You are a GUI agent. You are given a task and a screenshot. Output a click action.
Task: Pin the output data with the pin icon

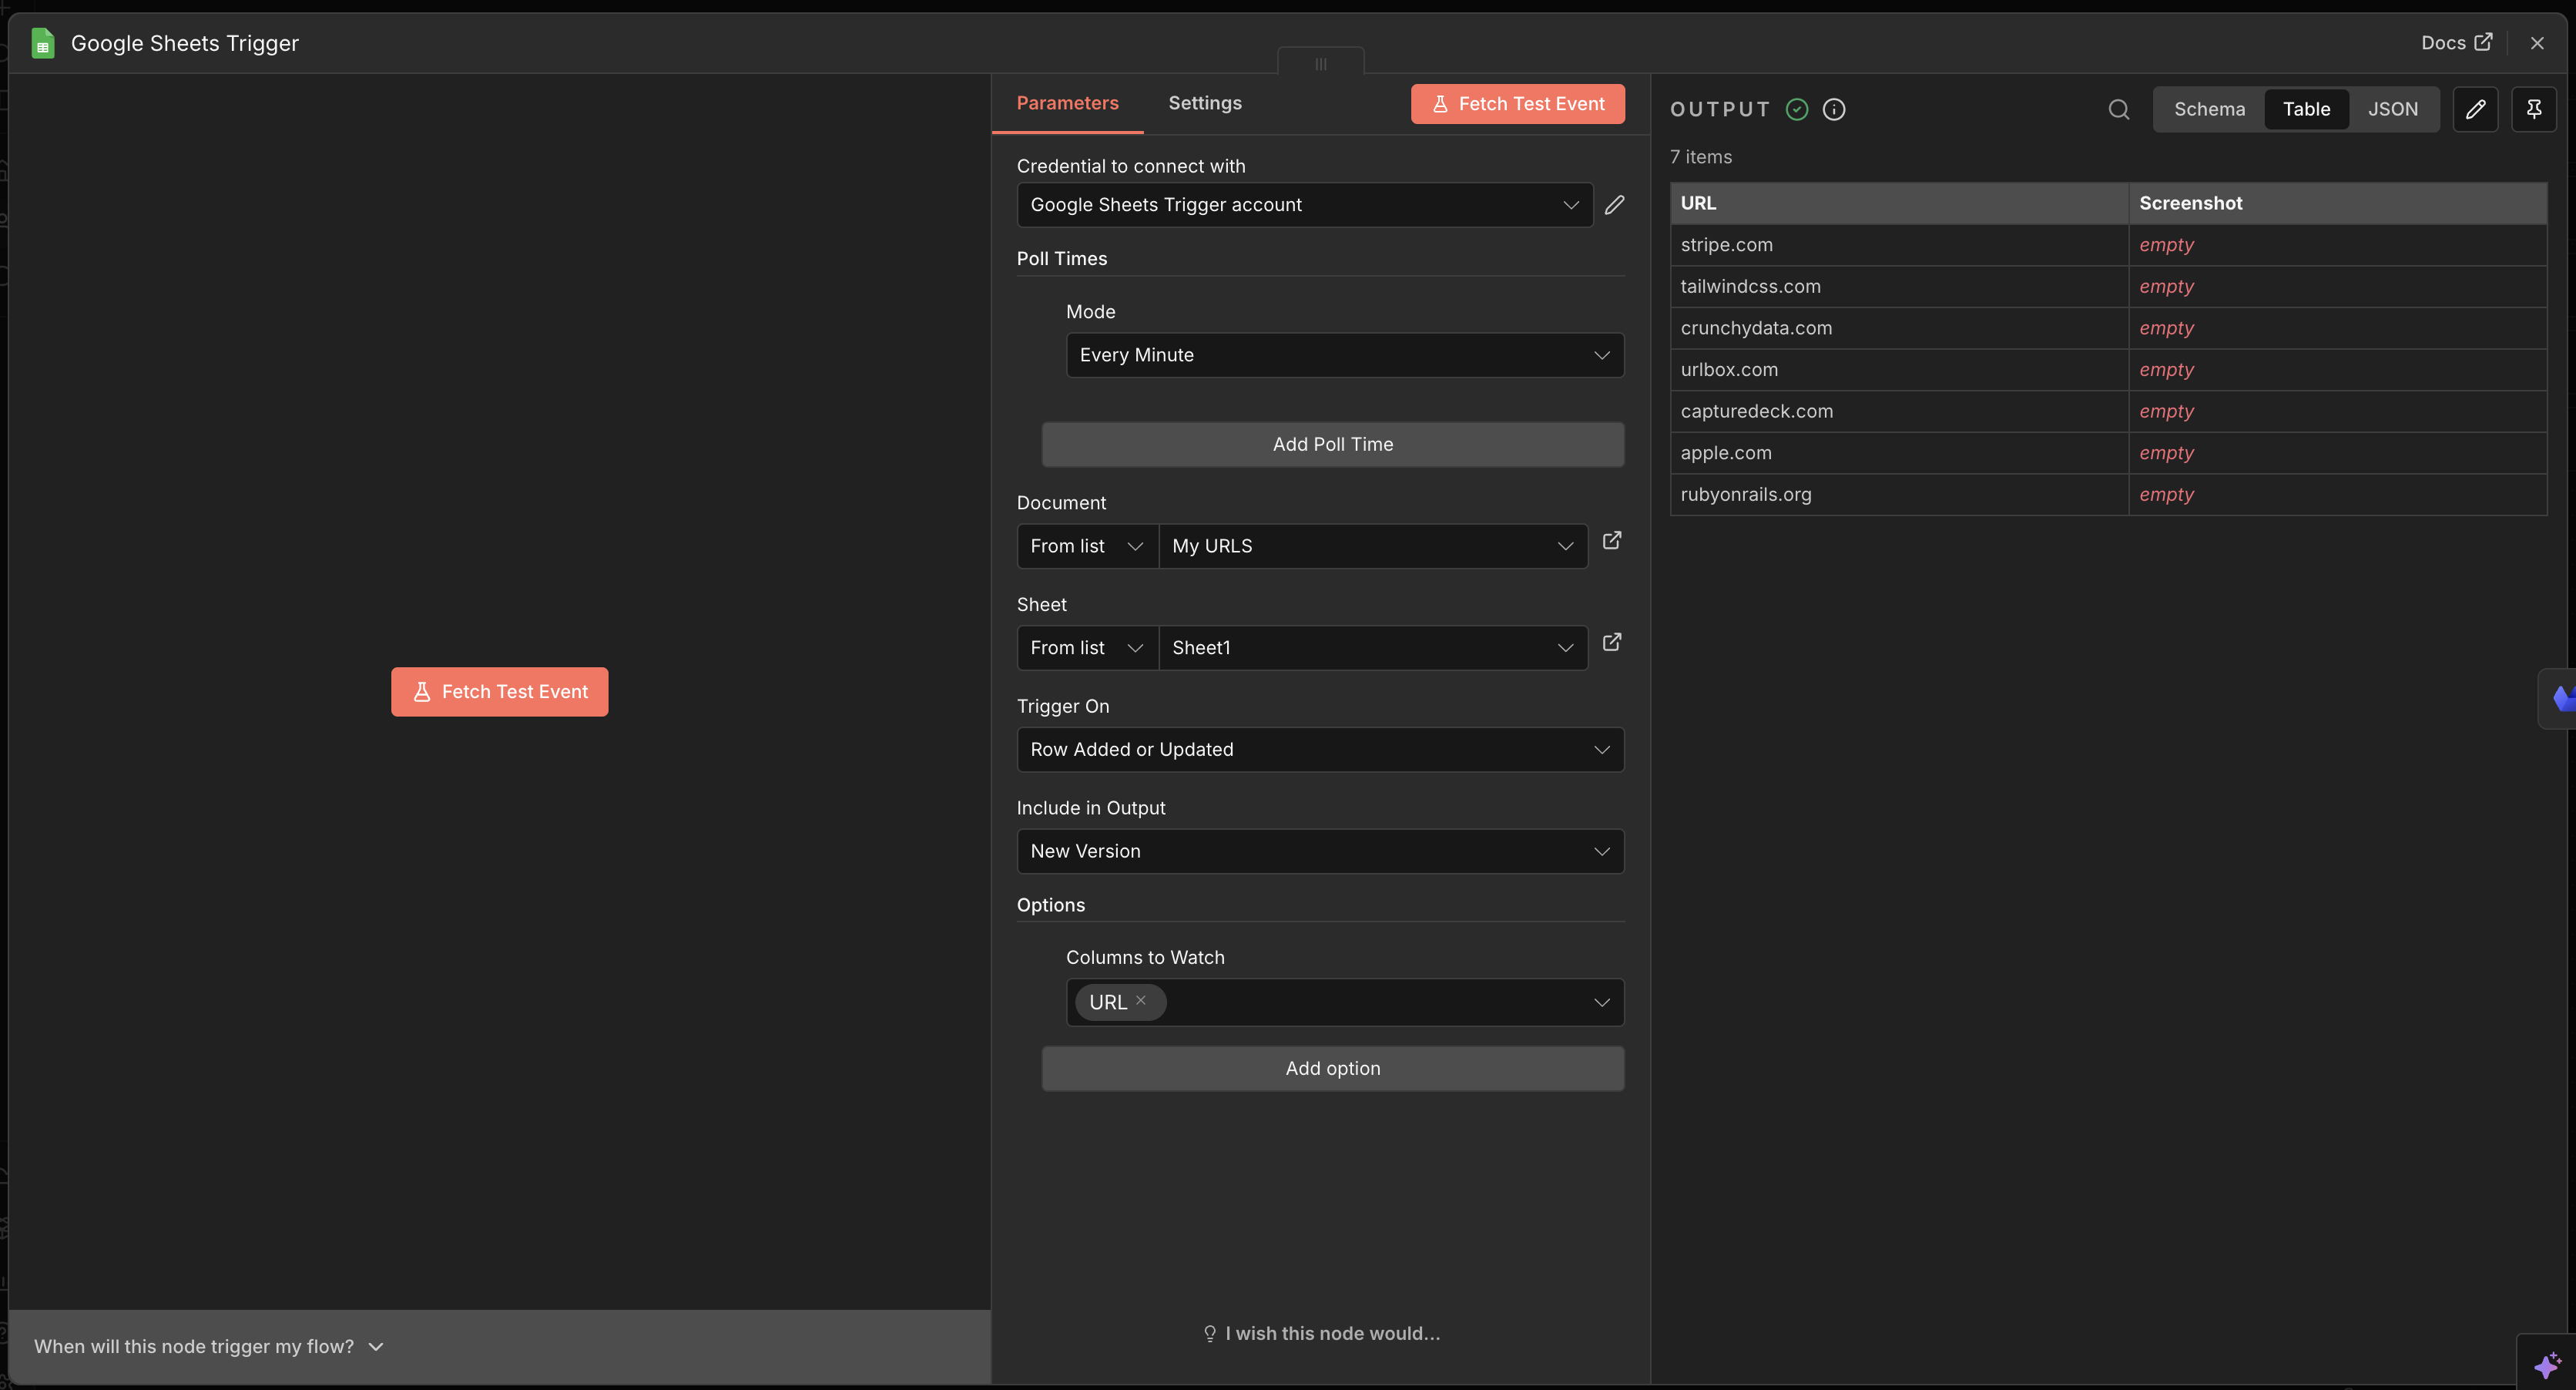[2535, 109]
